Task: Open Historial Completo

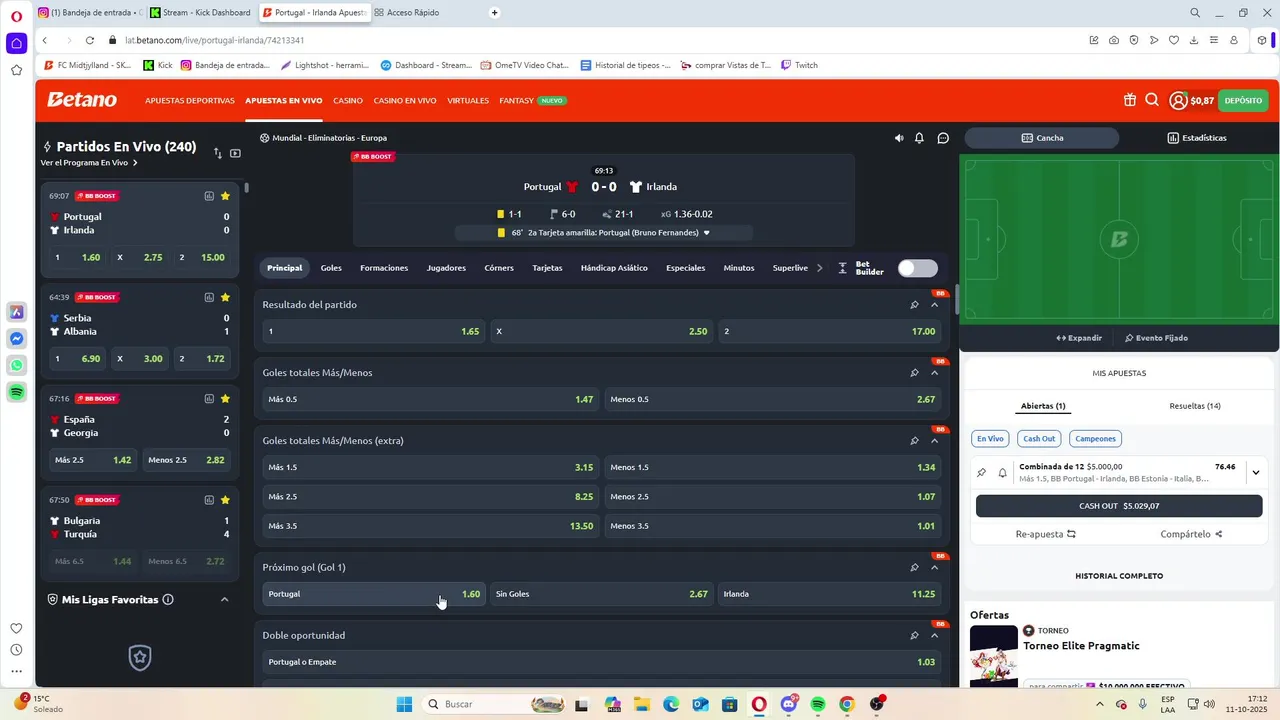Action: (1119, 576)
